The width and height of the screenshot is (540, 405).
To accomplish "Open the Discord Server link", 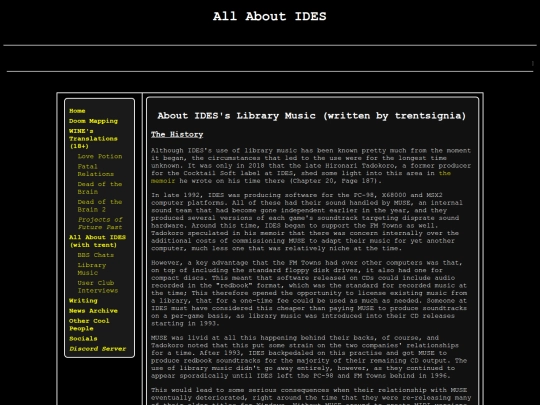I will [x=97, y=349].
